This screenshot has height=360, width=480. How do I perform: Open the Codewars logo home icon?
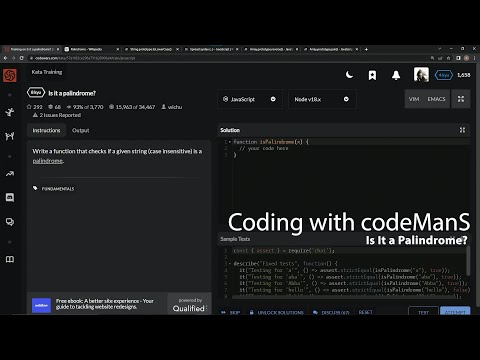pyautogui.click(x=10, y=75)
